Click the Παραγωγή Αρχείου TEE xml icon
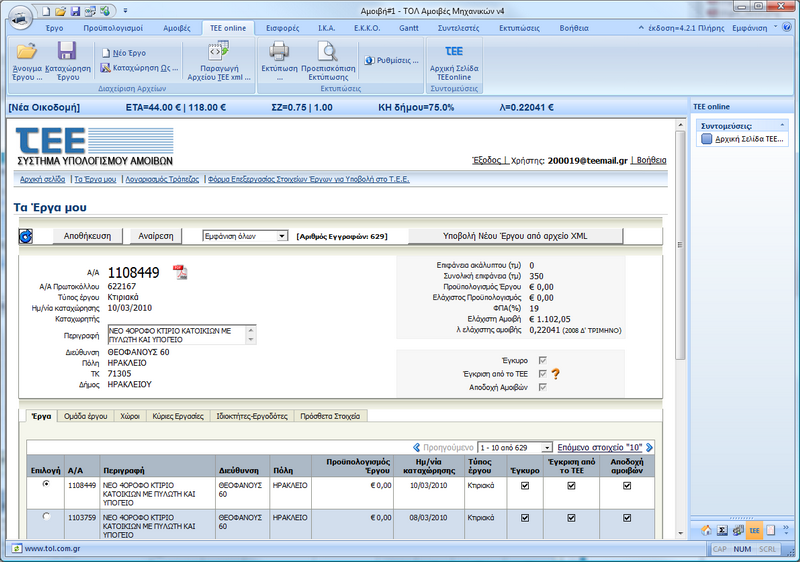800x562 pixels. click(219, 52)
